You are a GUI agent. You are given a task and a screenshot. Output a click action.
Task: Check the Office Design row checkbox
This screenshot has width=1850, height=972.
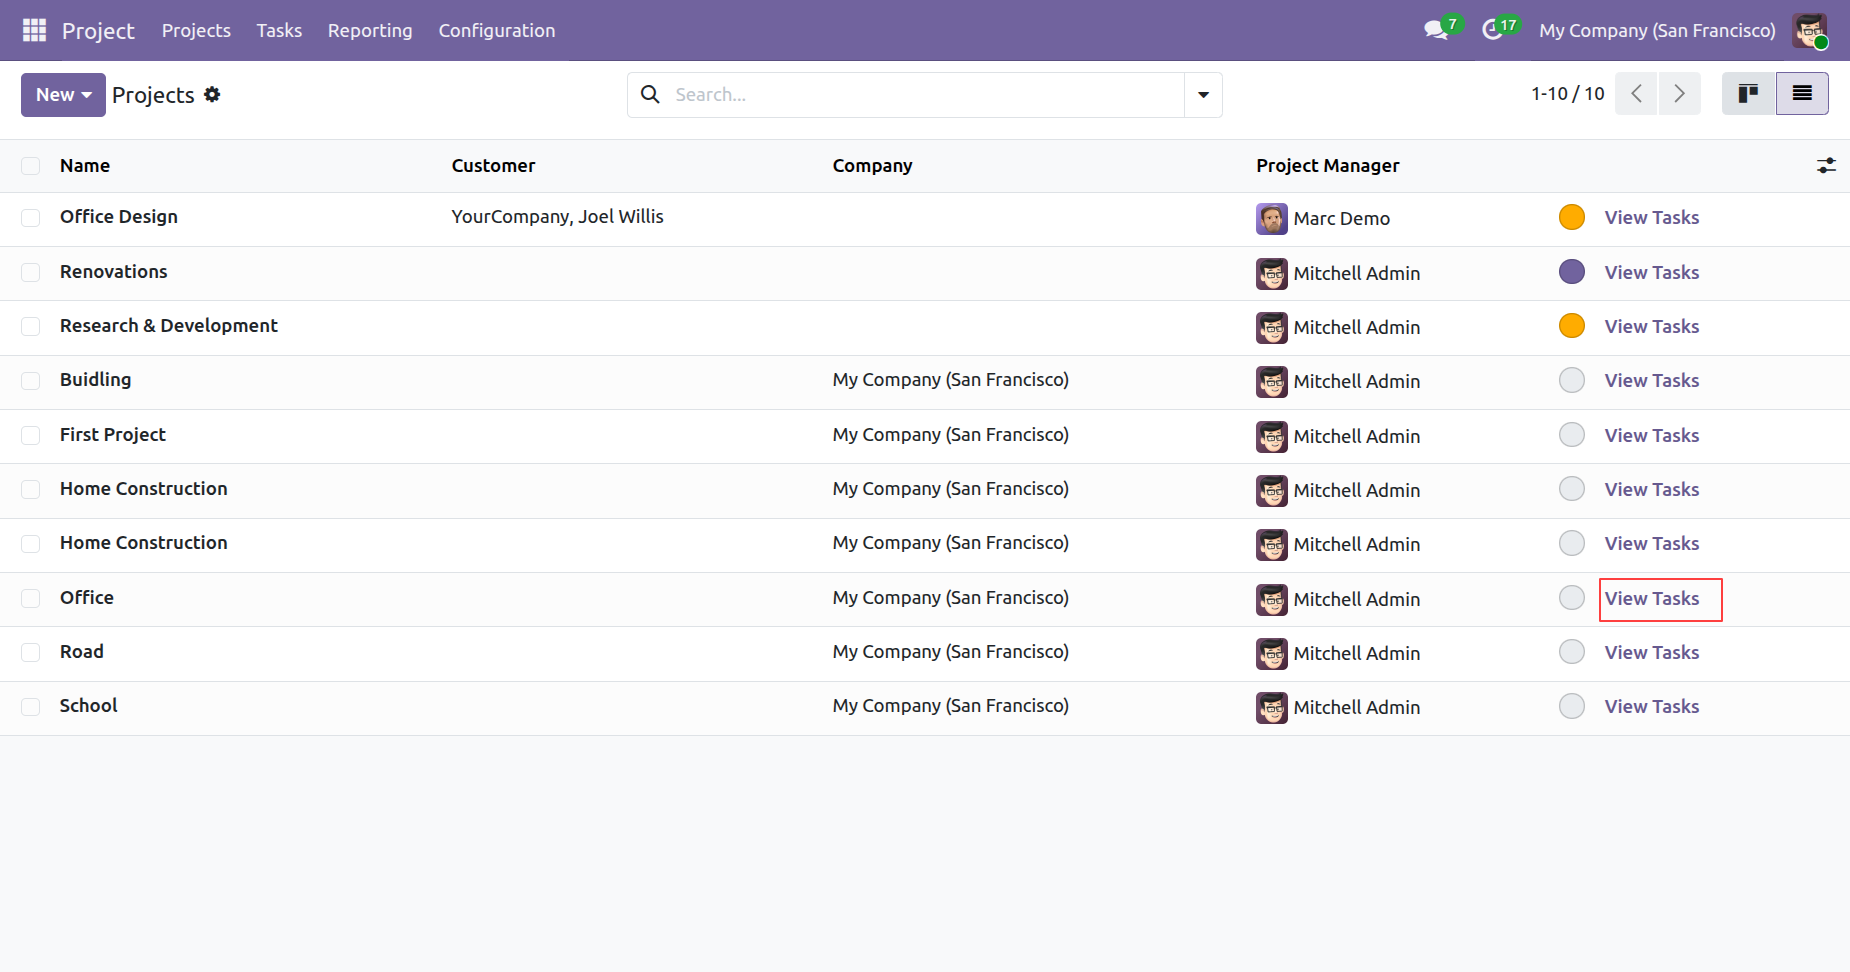[x=31, y=218]
